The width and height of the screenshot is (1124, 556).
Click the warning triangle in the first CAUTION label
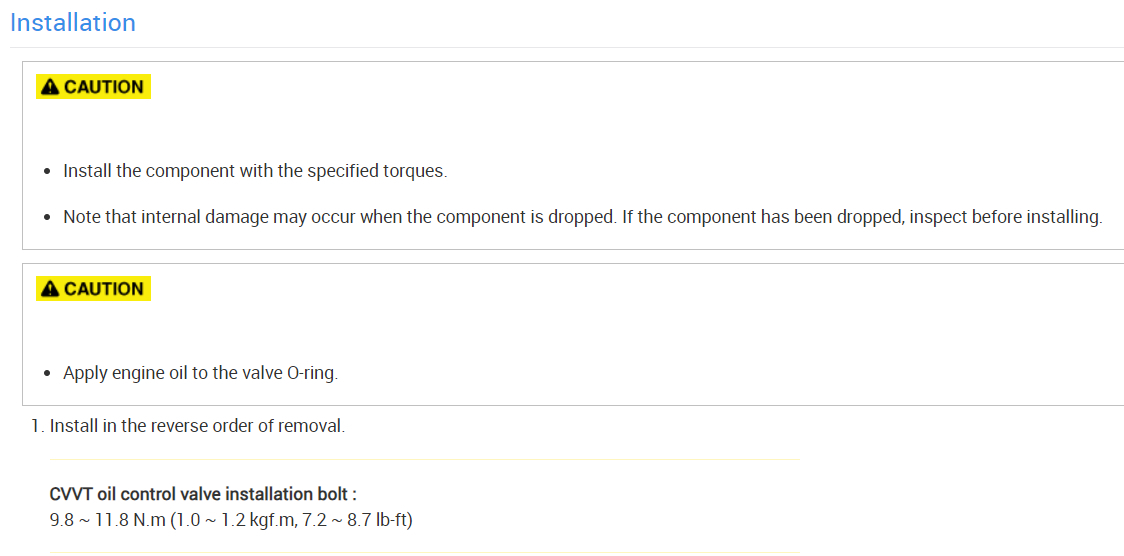pyautogui.click(x=50, y=87)
